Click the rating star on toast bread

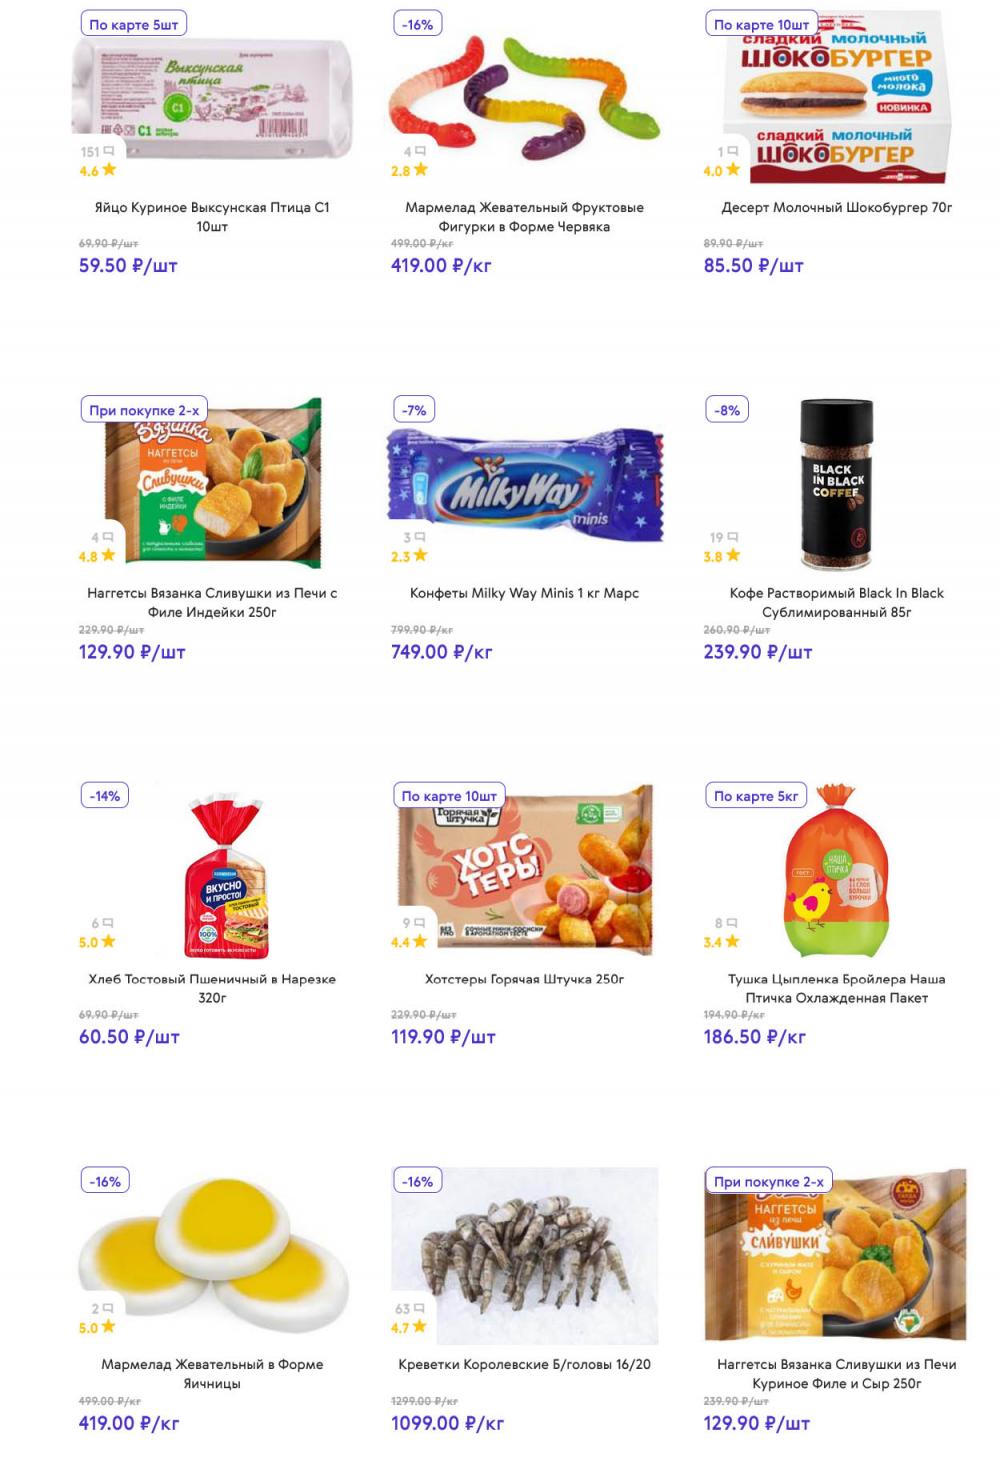108,941
